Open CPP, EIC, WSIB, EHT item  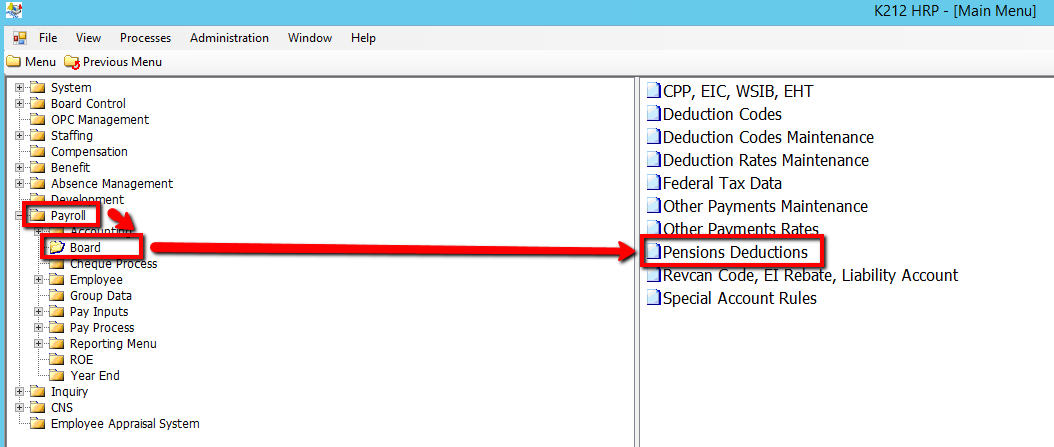(x=738, y=91)
